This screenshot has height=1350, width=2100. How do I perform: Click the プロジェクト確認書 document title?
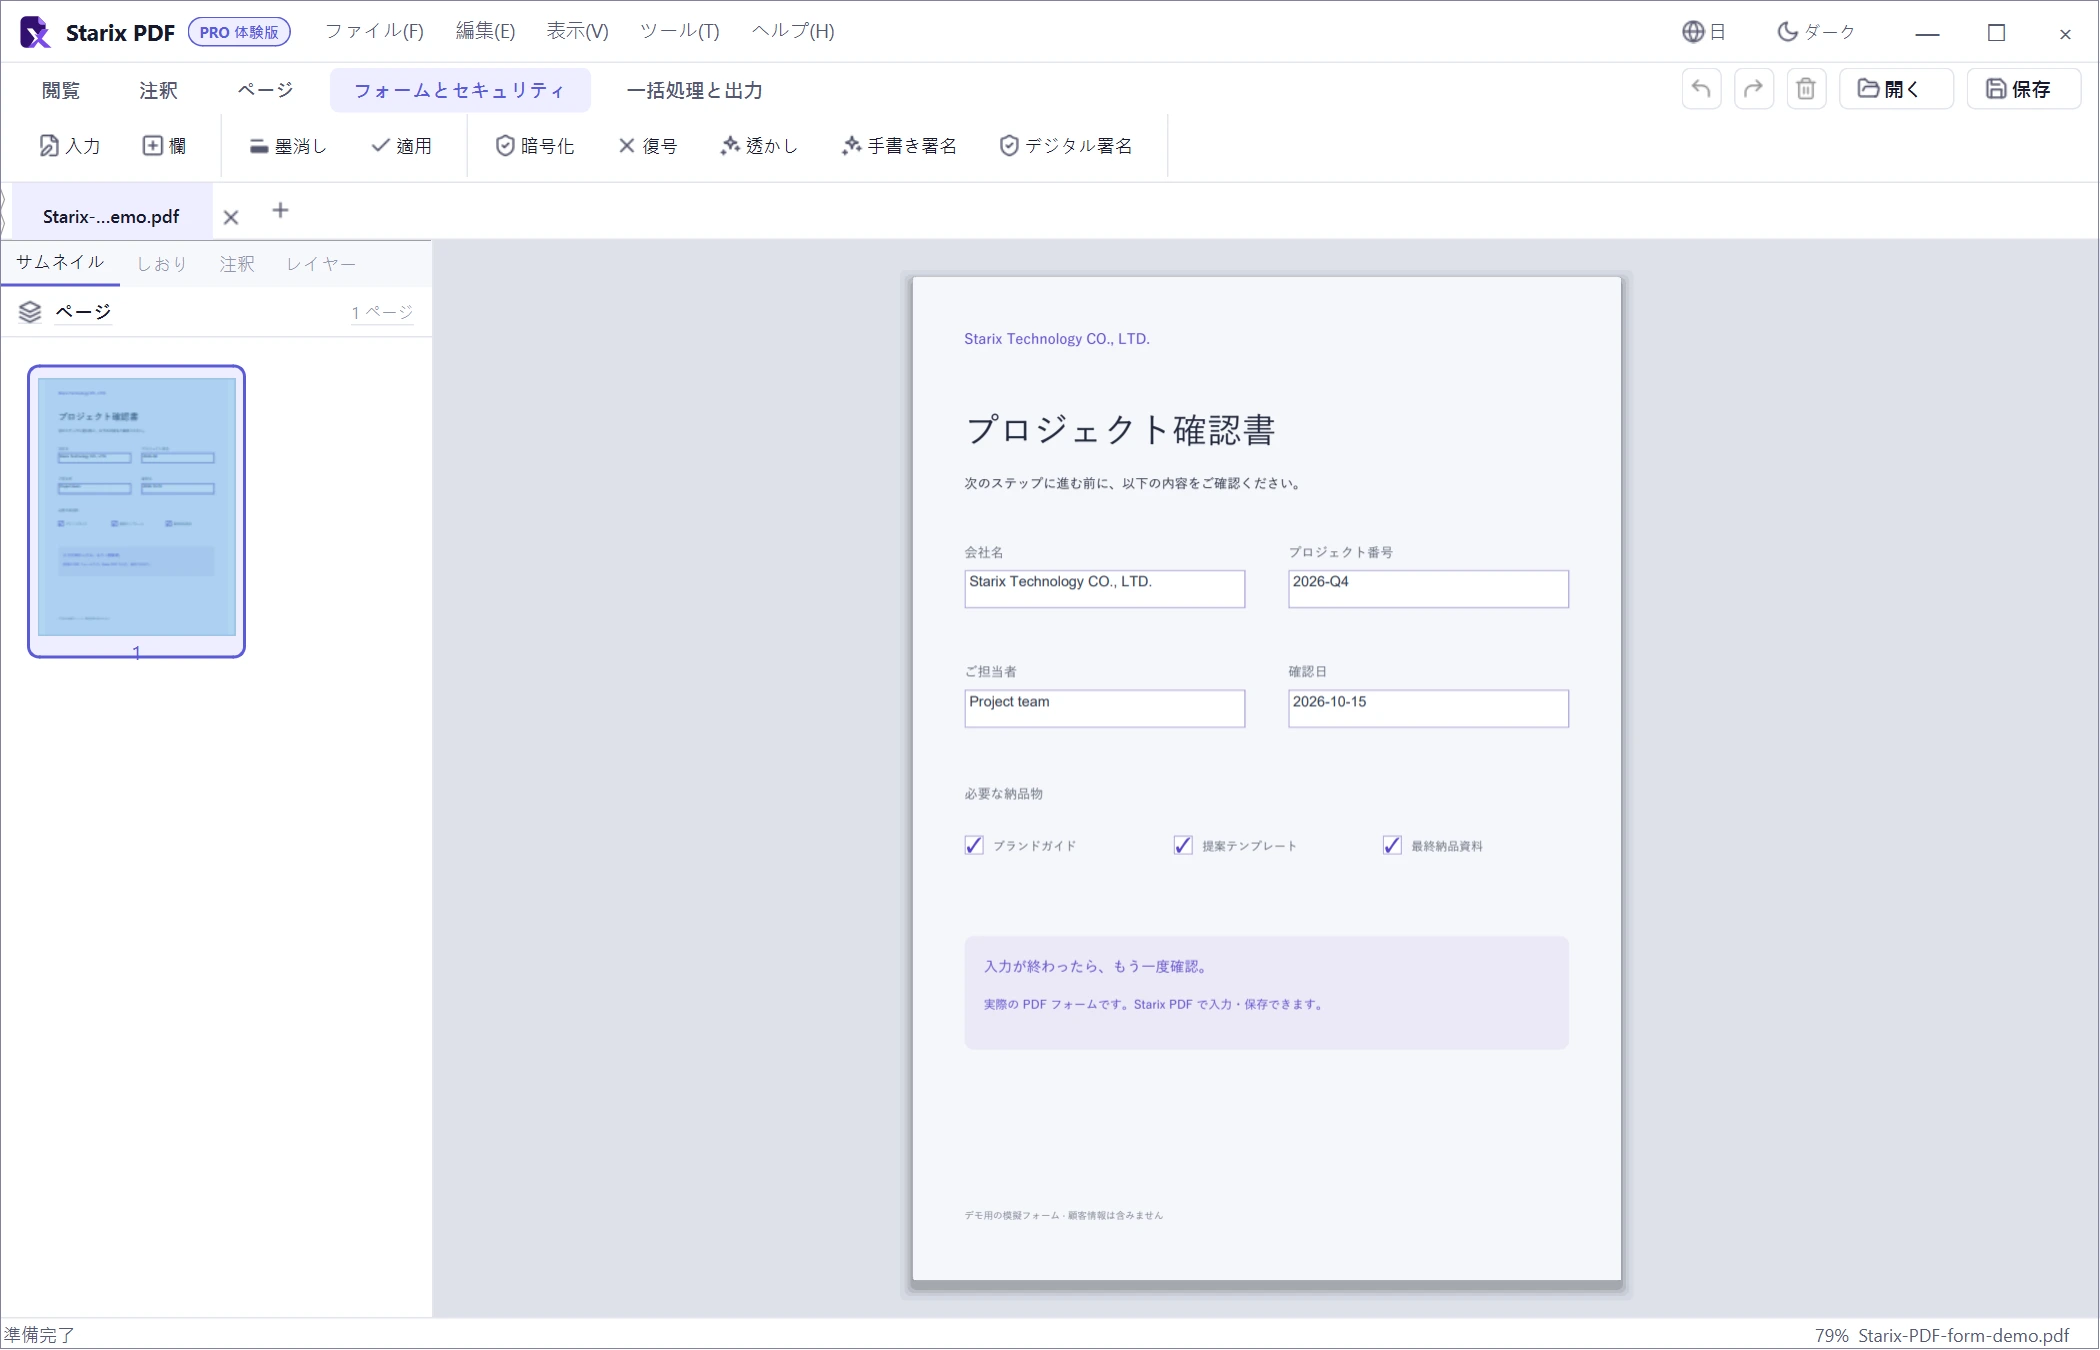pyautogui.click(x=1120, y=430)
